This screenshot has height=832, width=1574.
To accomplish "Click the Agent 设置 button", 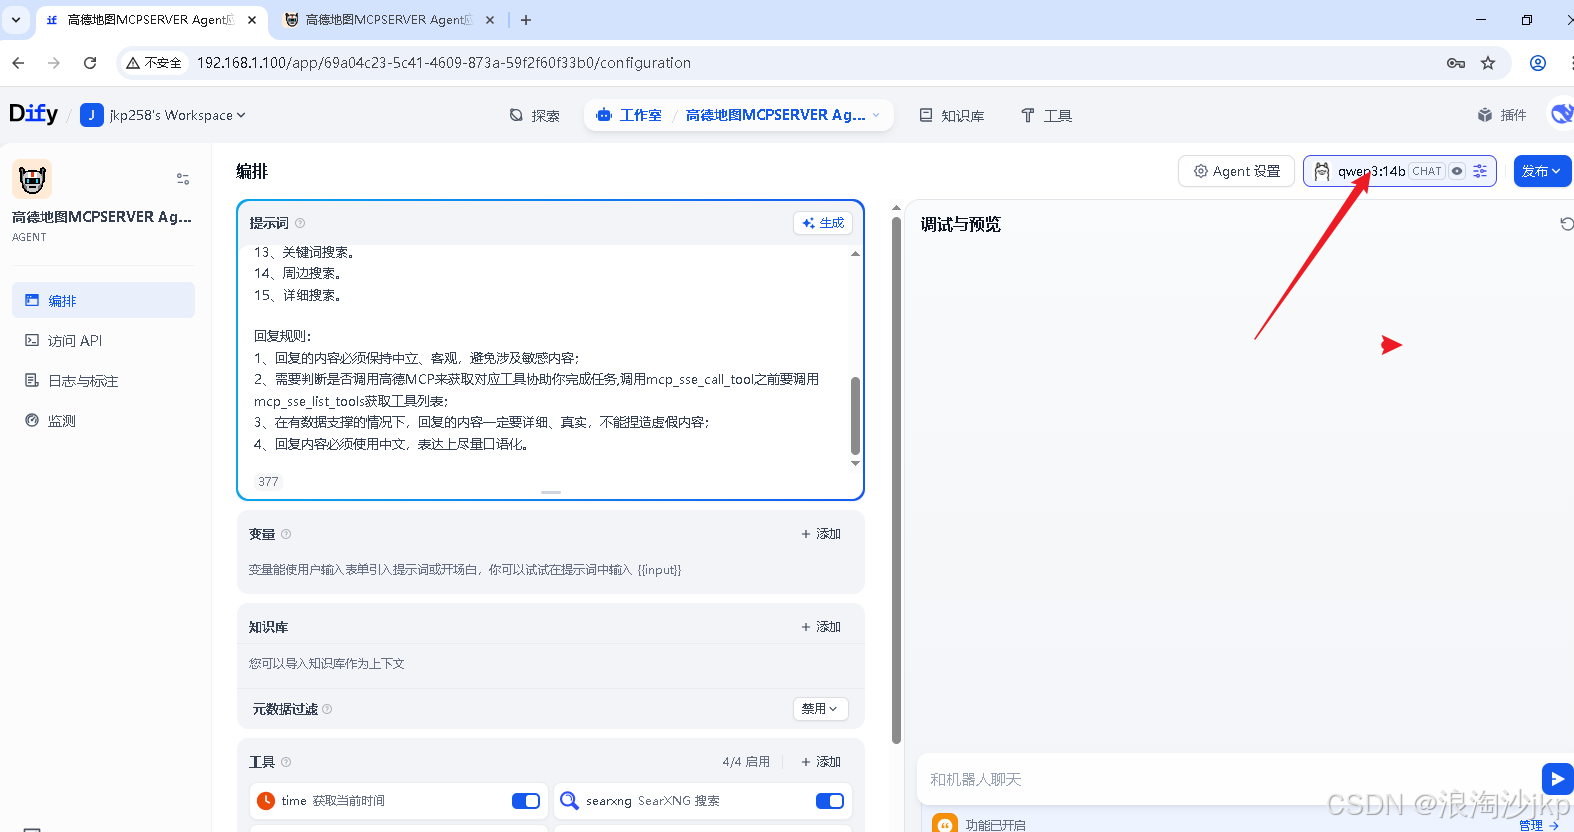I will tap(1237, 171).
